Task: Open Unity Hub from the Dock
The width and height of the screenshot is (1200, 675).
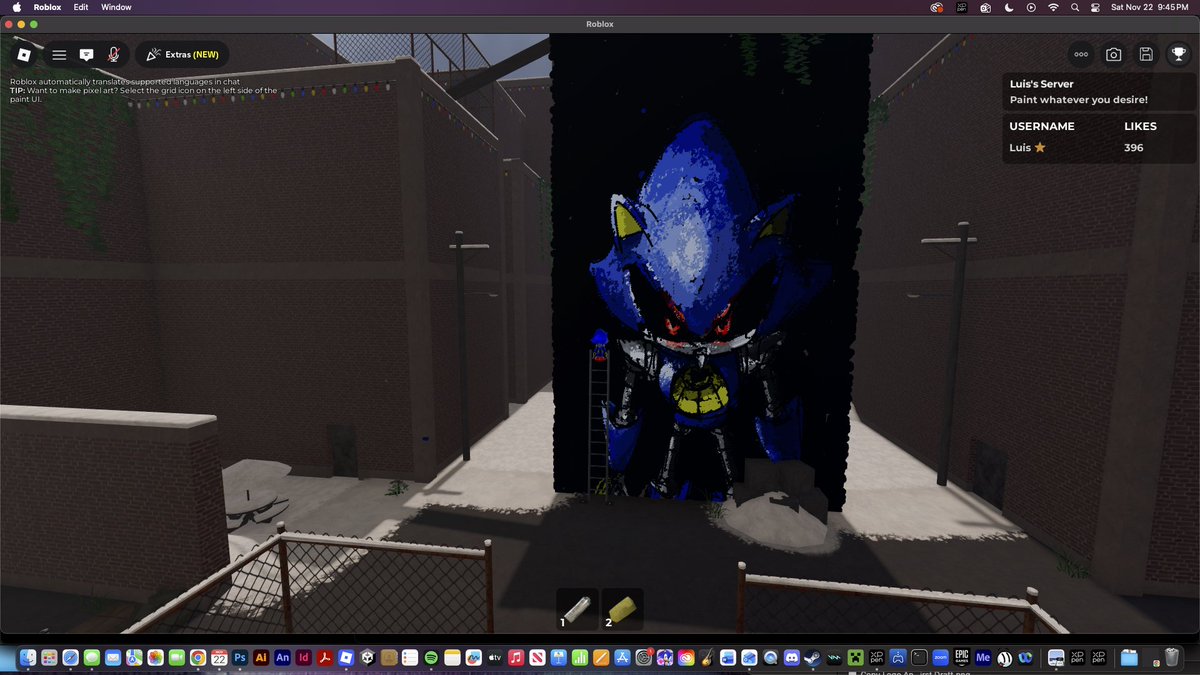Action: (368, 658)
